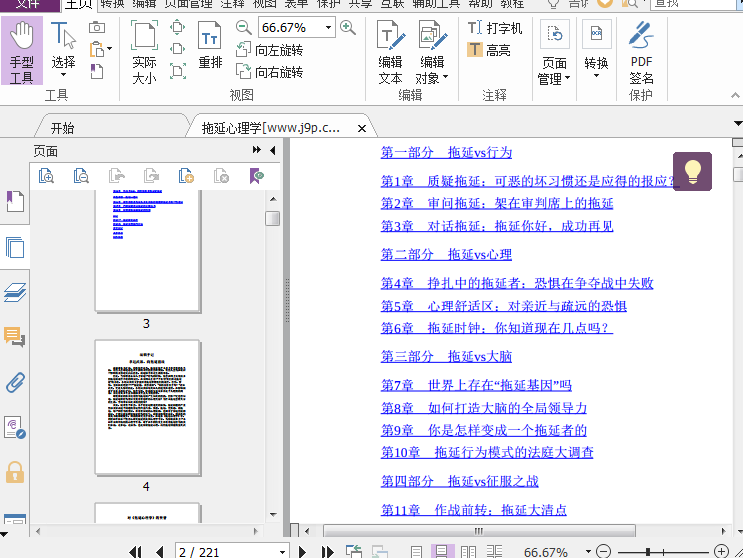743x558 pixels.
Task: Open link 第三部分 拖延vs大脑
Action: coord(446,356)
